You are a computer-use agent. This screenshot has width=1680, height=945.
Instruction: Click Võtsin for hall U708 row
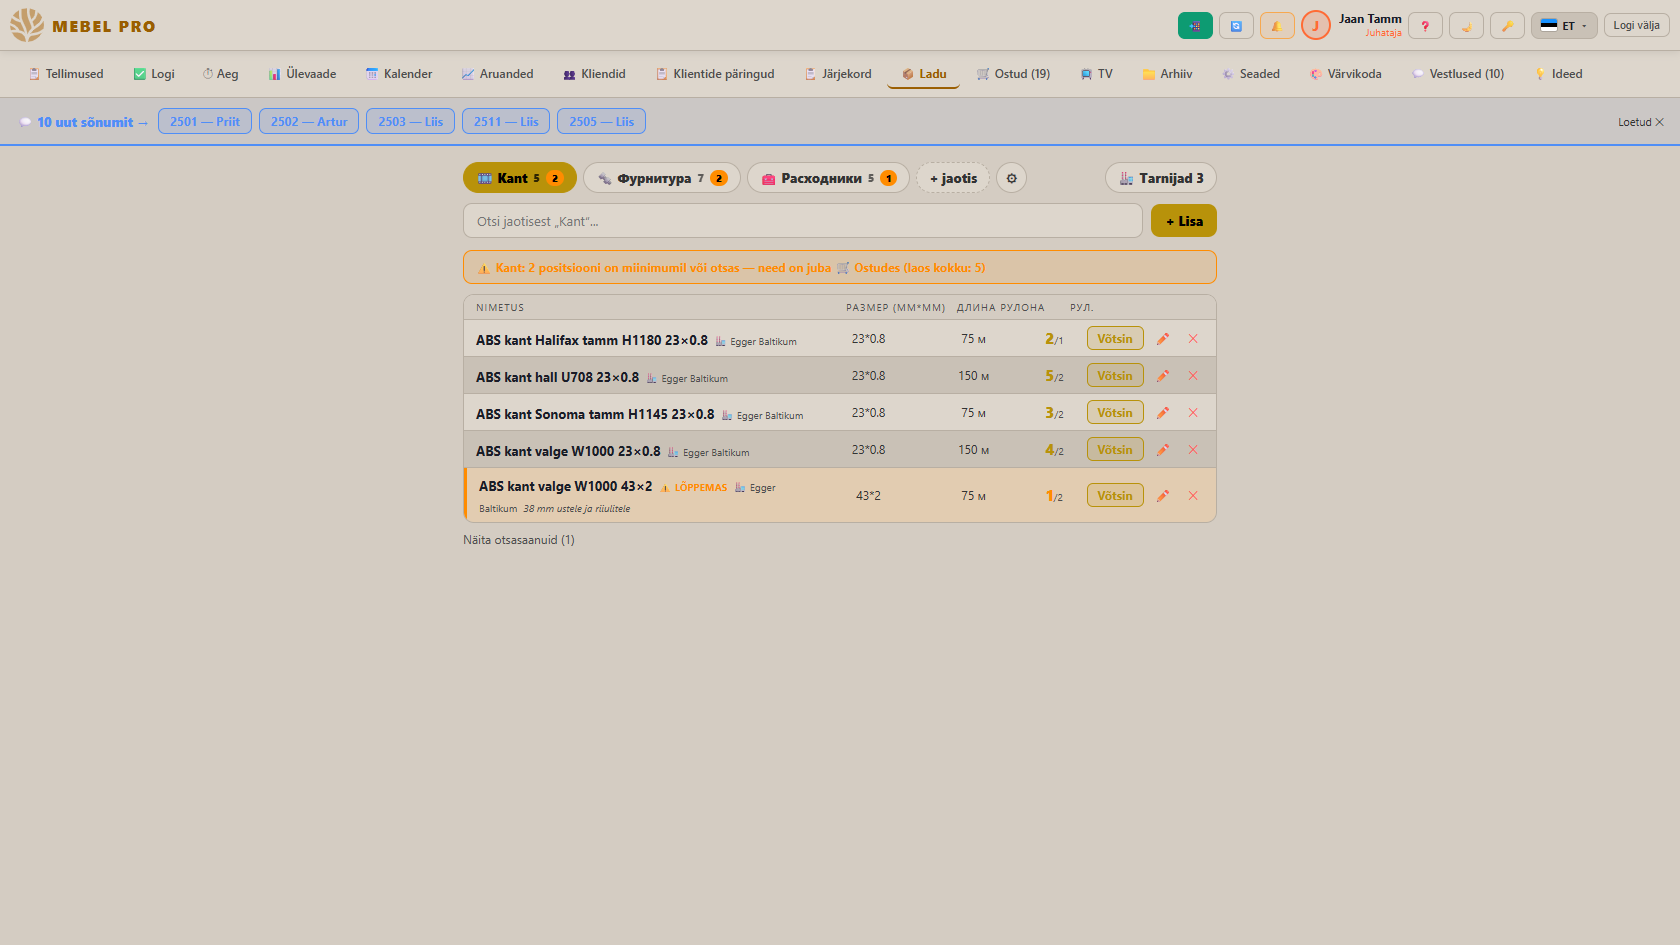(x=1115, y=375)
